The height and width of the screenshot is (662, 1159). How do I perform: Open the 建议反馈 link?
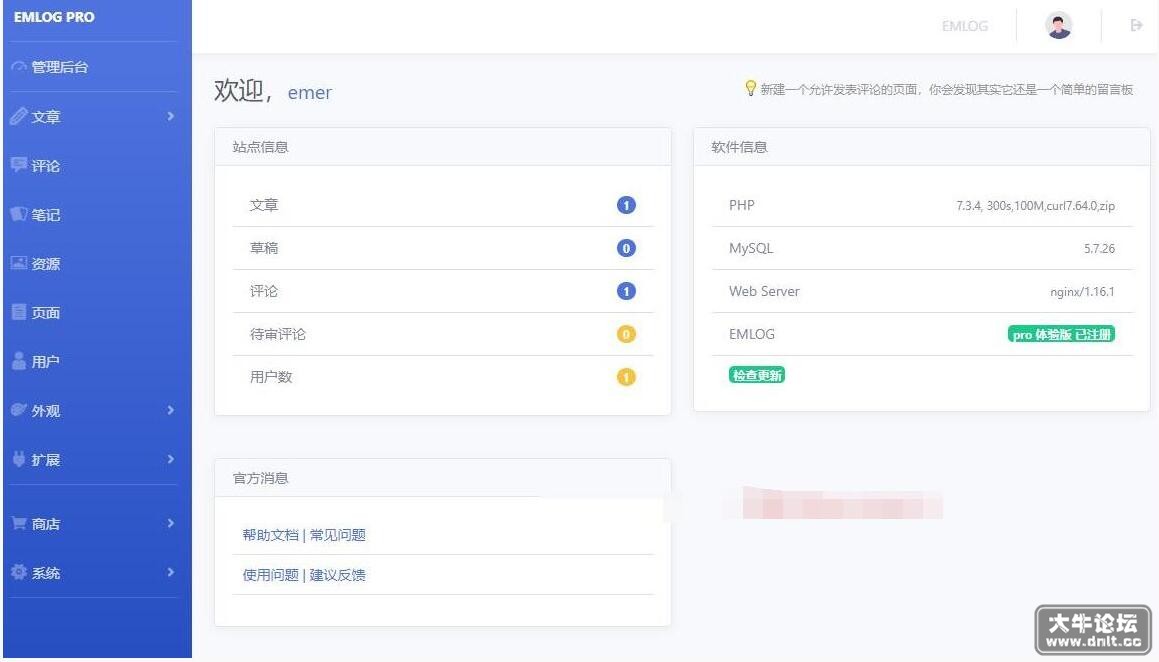pos(338,575)
